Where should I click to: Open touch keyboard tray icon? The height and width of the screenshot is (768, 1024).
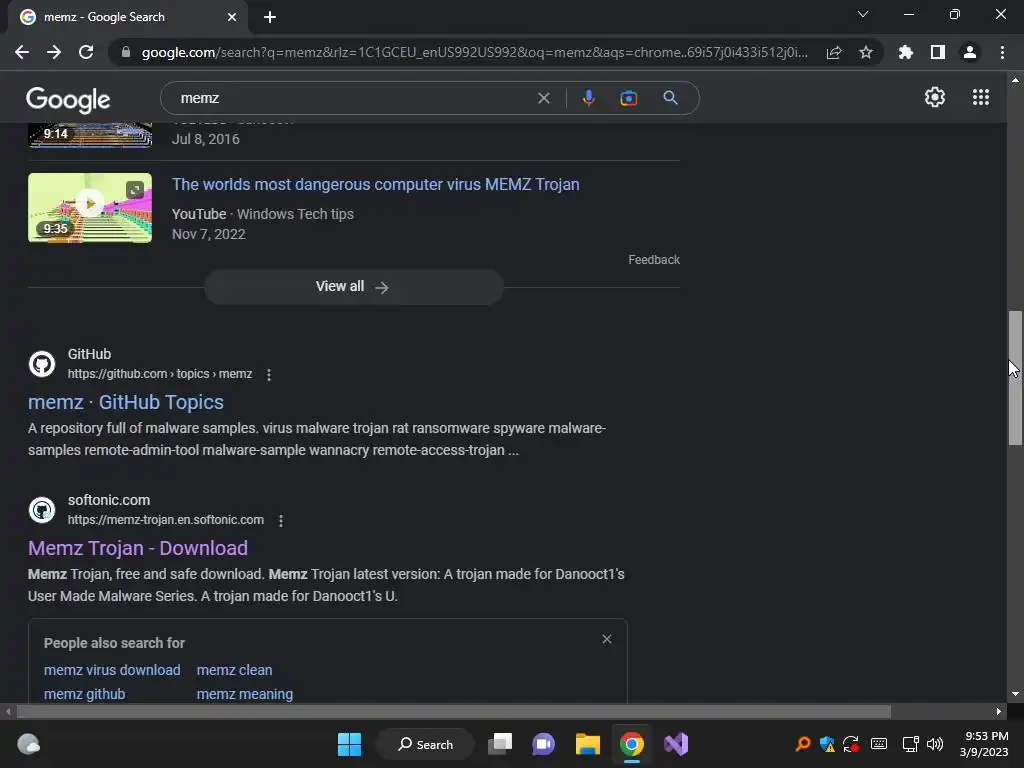point(879,744)
